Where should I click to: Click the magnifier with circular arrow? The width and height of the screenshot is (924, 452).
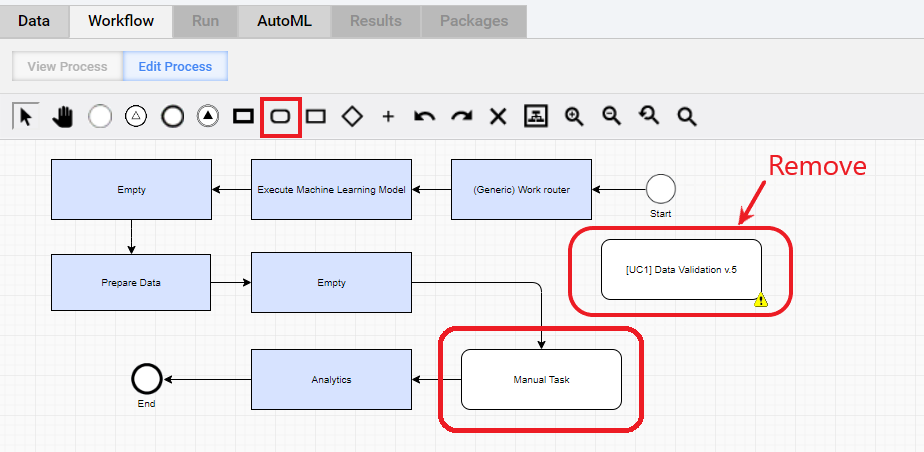click(x=649, y=117)
